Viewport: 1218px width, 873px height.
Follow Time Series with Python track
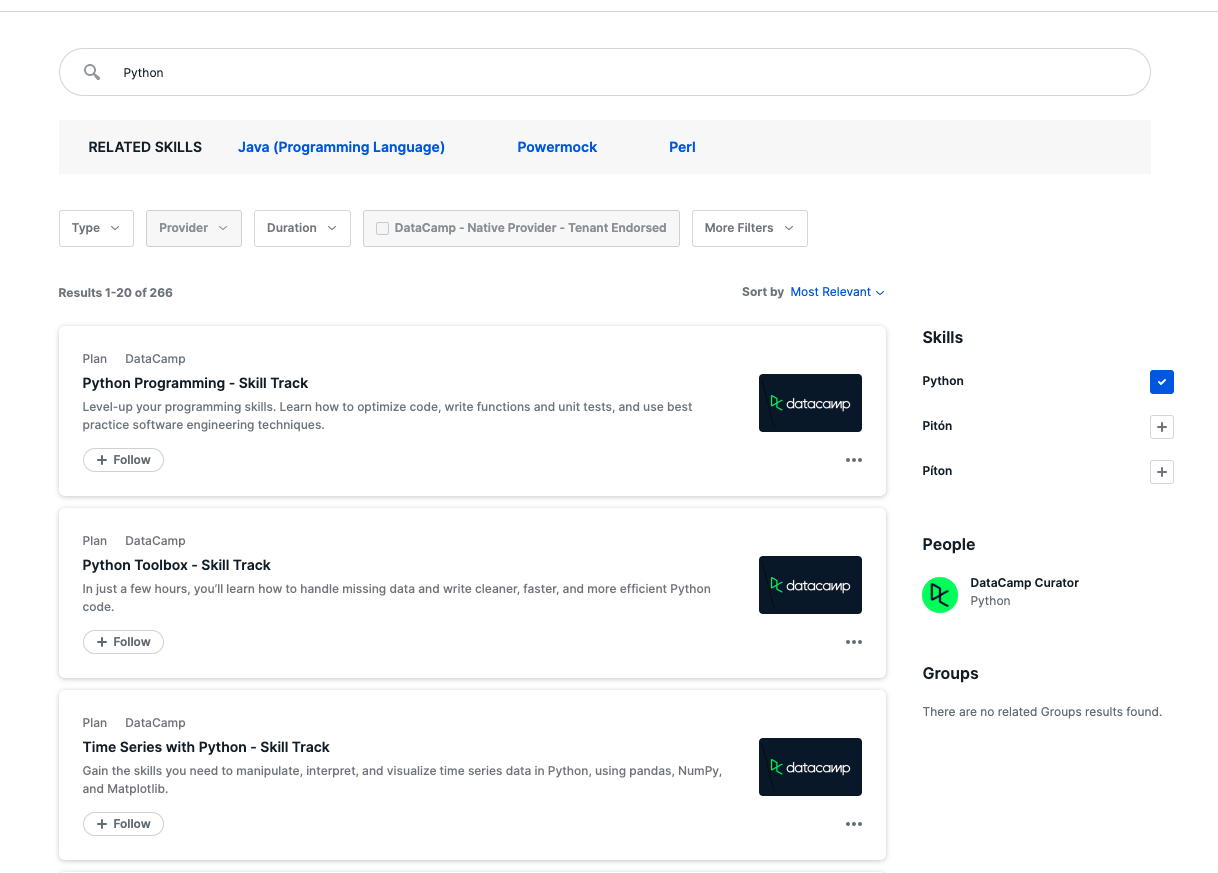pos(123,824)
